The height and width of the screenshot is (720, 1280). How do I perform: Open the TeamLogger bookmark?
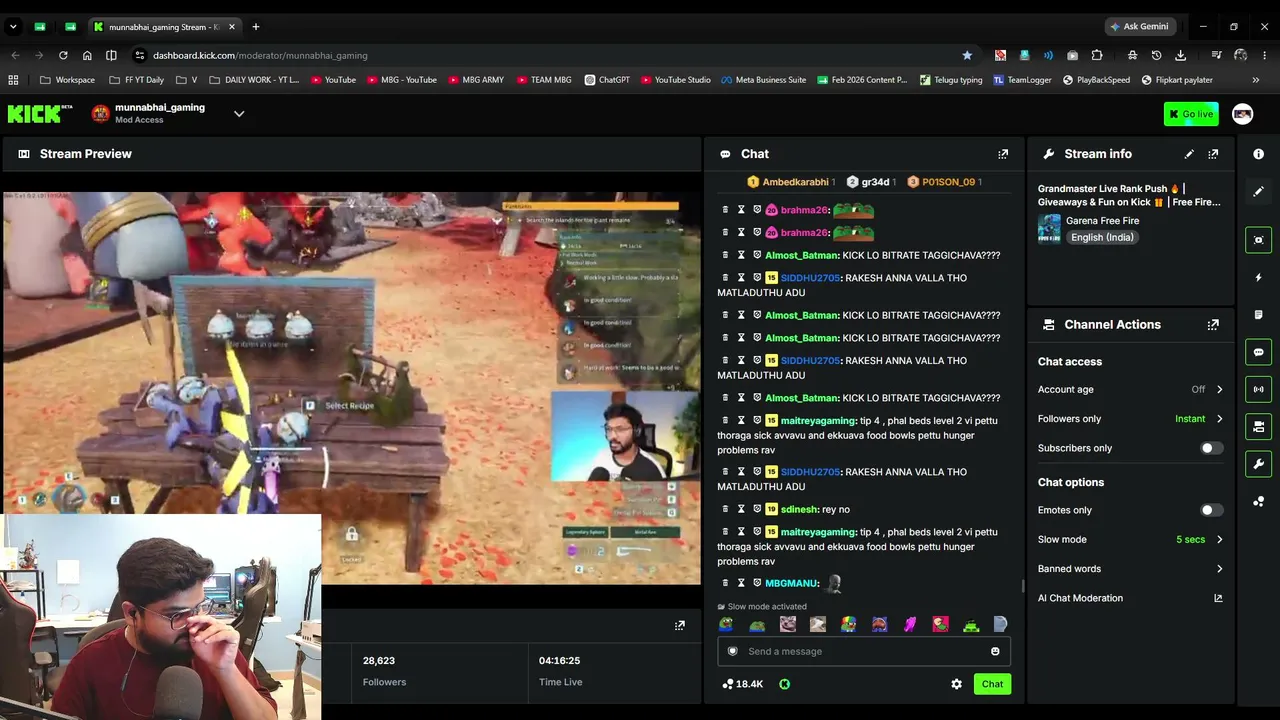(x=1022, y=80)
